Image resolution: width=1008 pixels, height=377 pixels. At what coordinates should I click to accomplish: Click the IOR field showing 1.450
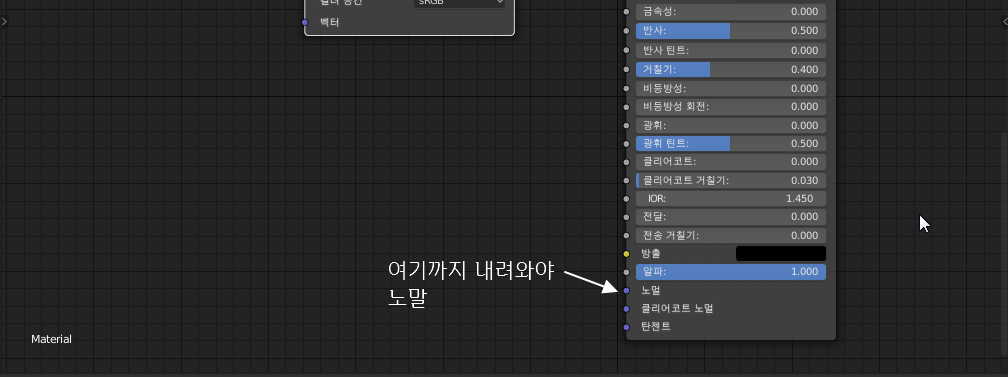pos(731,199)
